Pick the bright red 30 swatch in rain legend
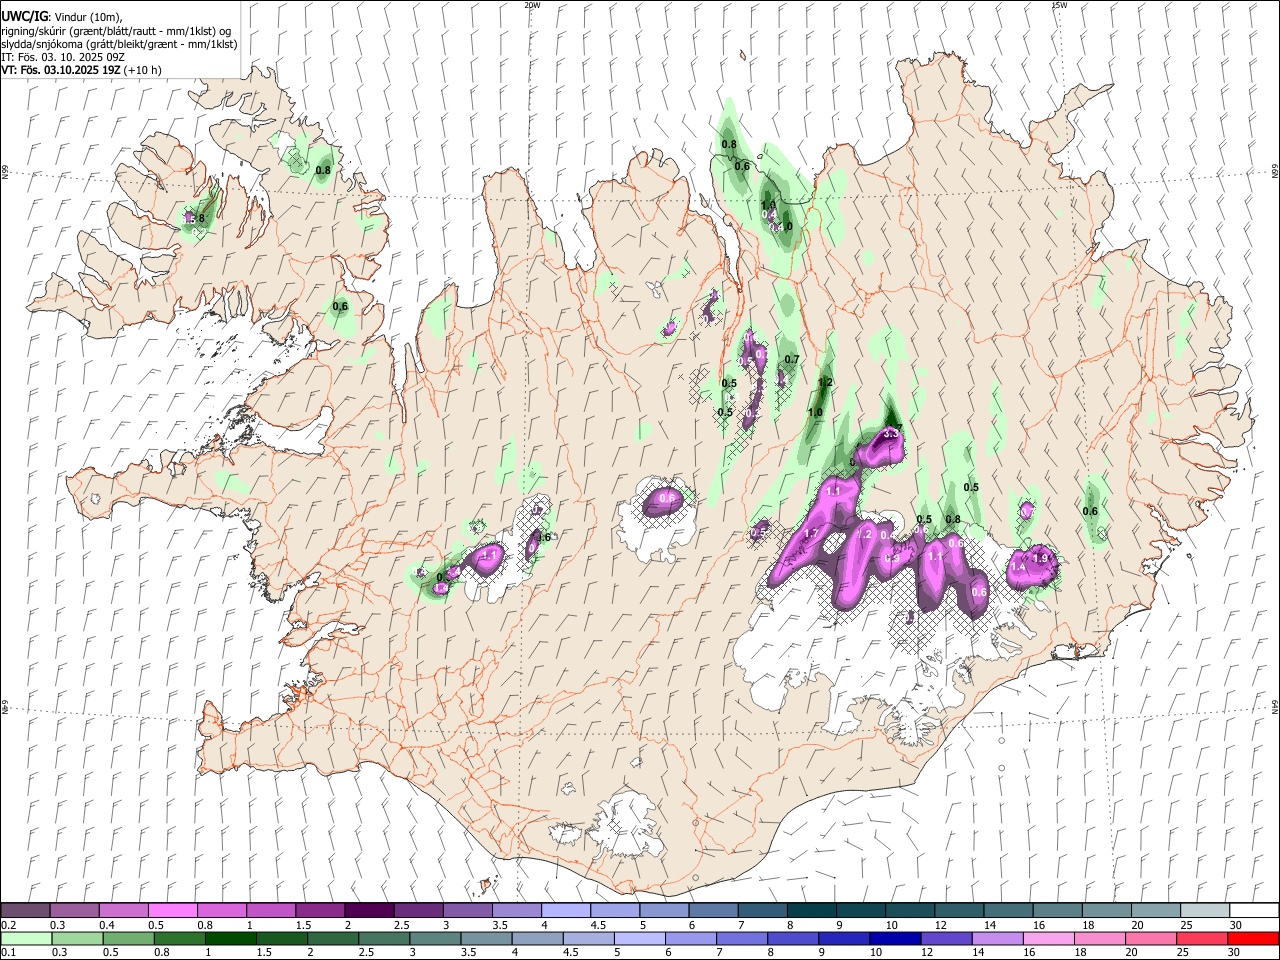Image resolution: width=1280 pixels, height=960 pixels. [x=1252, y=938]
